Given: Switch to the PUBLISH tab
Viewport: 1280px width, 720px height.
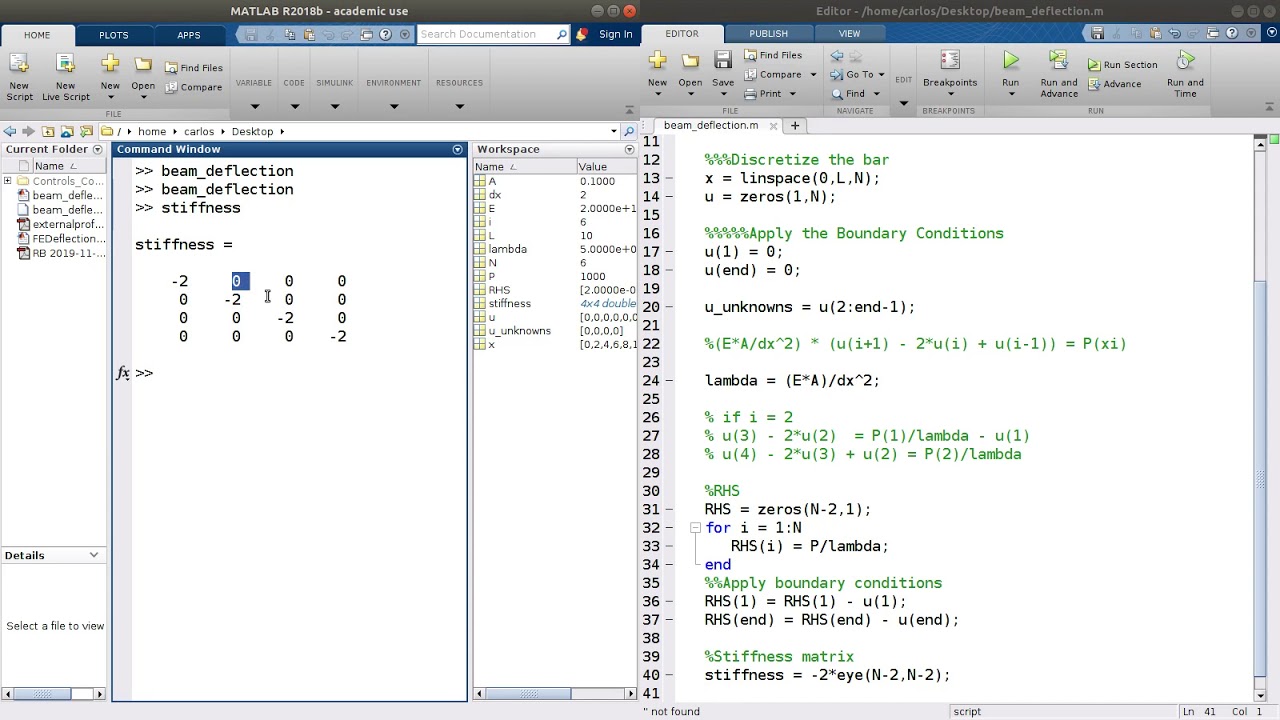Looking at the screenshot, I should click(x=768, y=34).
